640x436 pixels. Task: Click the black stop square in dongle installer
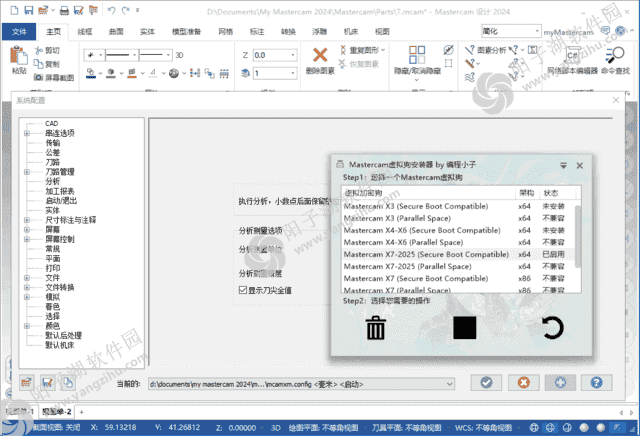pyautogui.click(x=464, y=328)
